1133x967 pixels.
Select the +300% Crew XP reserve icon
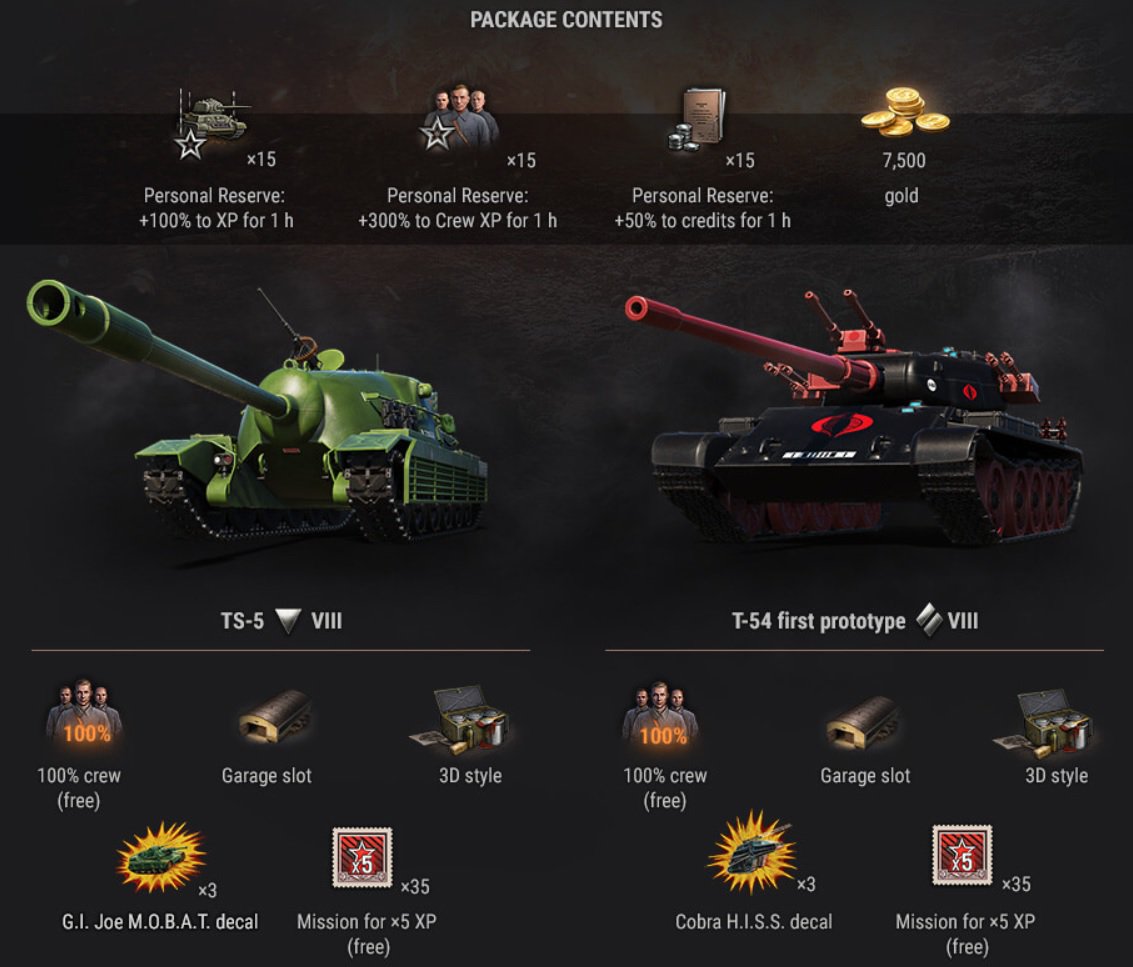[460, 119]
